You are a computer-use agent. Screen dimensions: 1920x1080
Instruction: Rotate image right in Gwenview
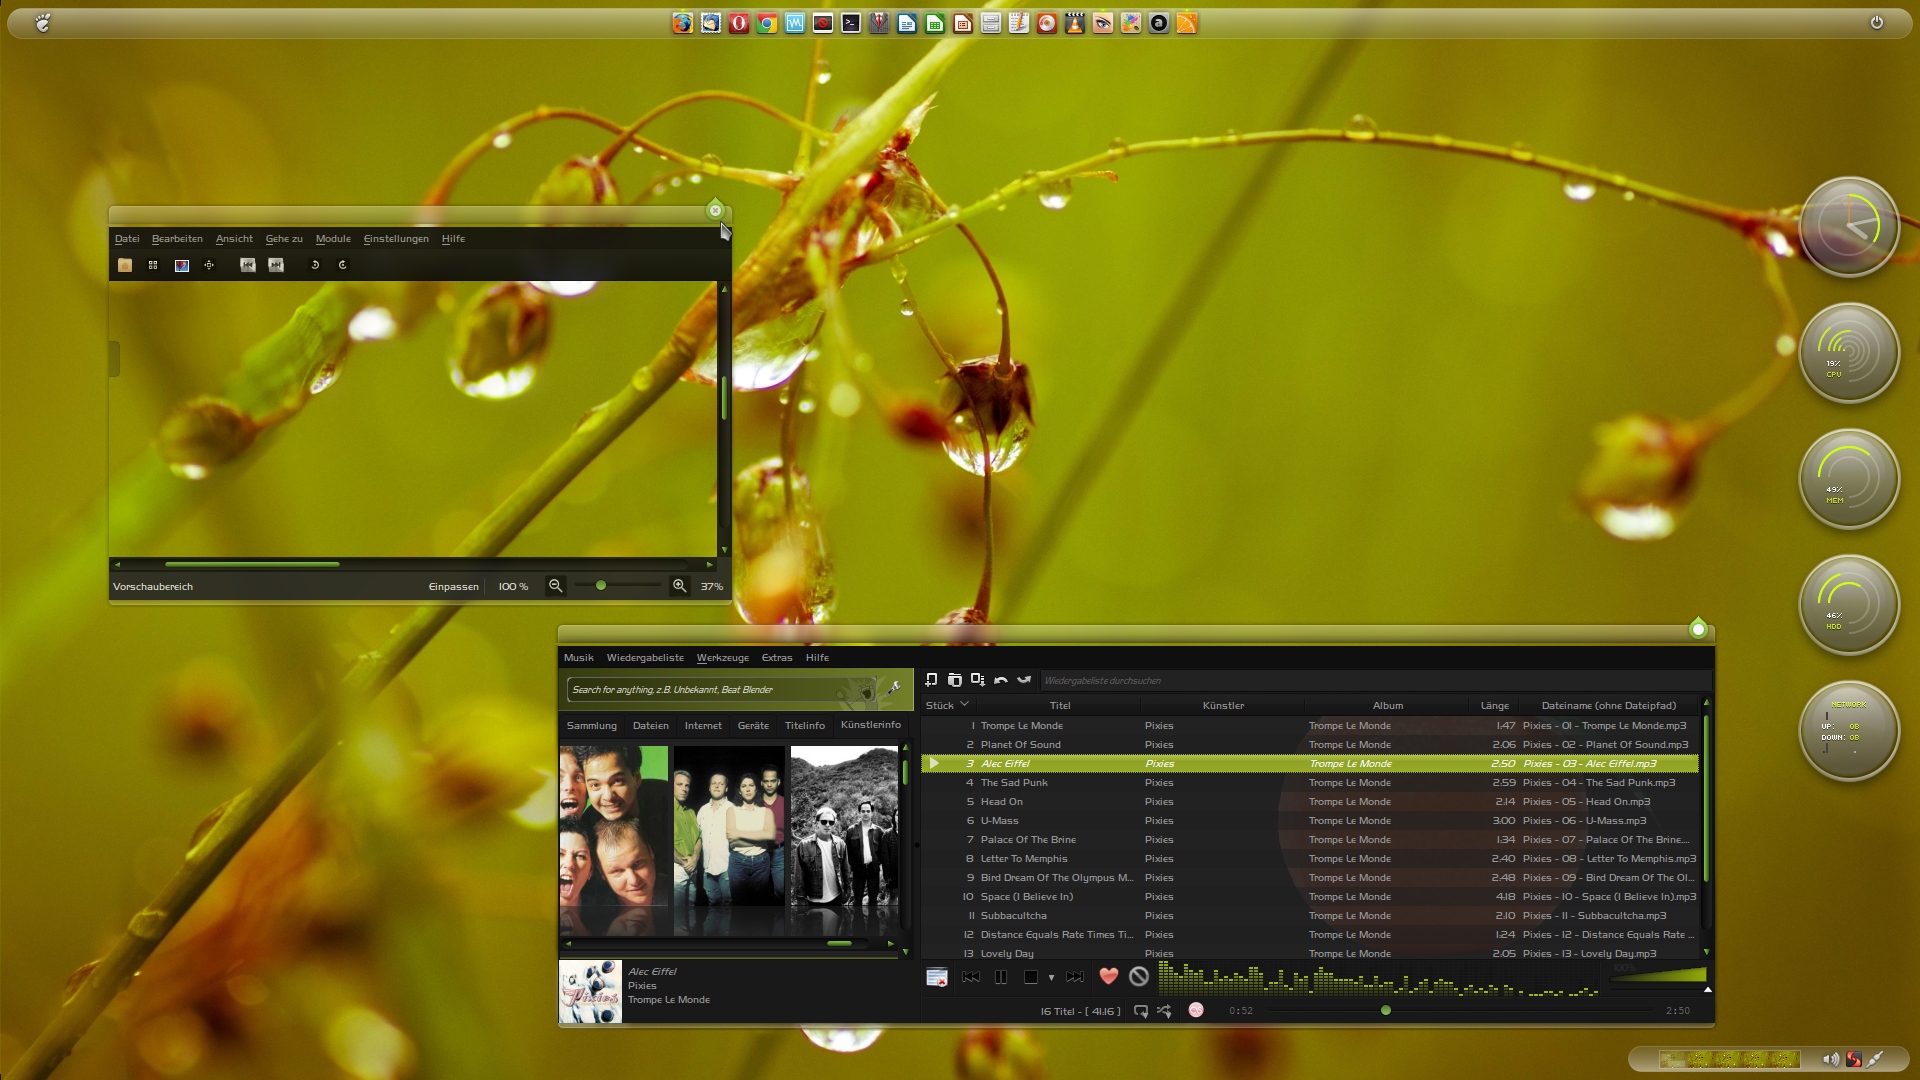[x=343, y=265]
